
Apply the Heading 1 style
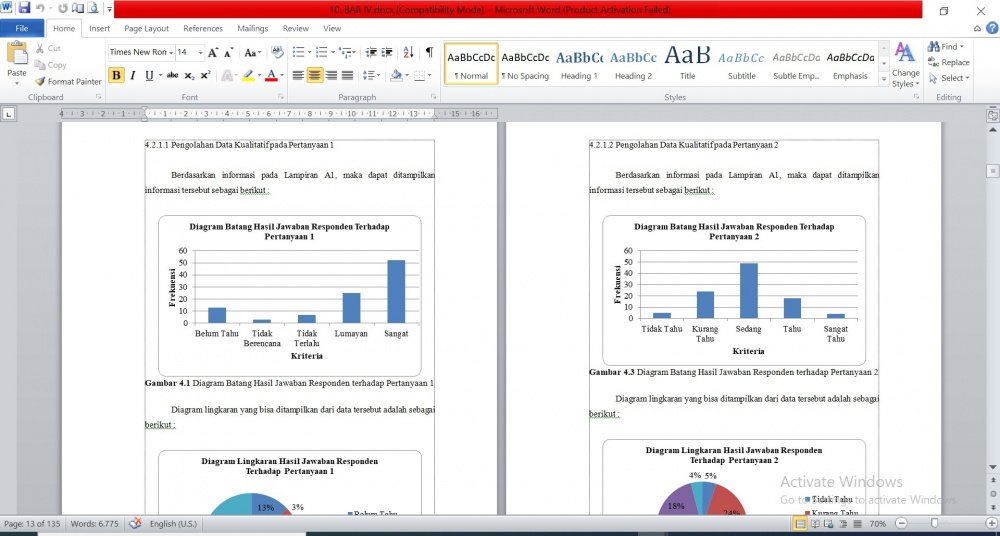pos(579,64)
